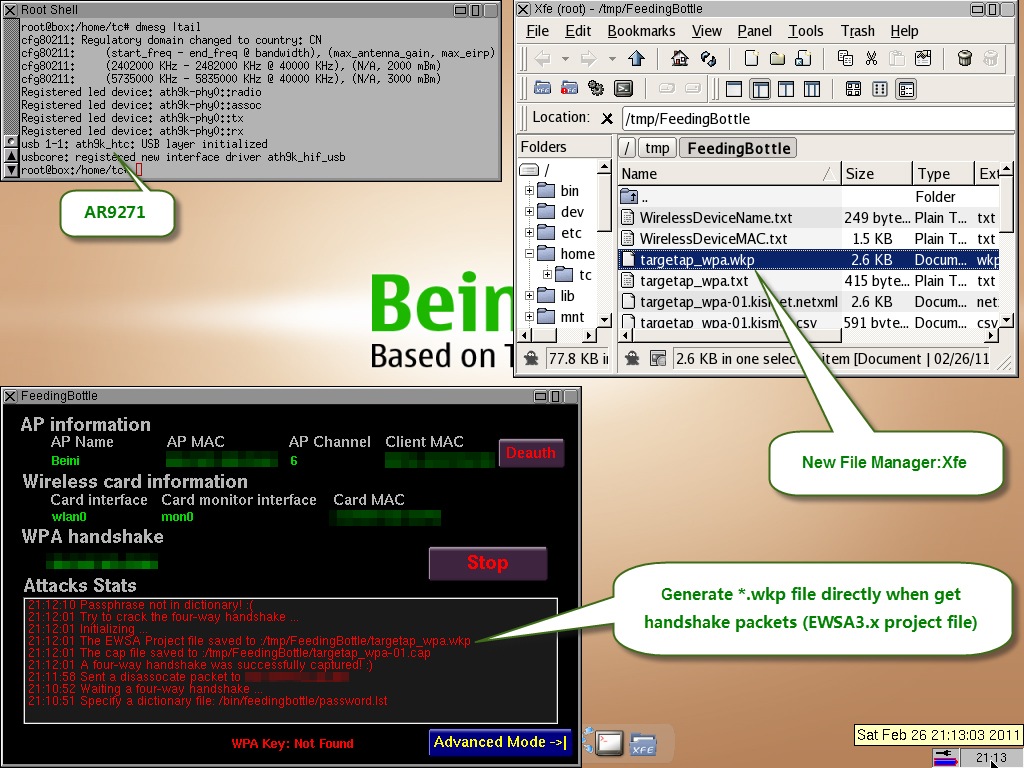Open the back history dropdown arrow in Xfe
Viewport: 1024px width, 768px height.
pos(566,59)
